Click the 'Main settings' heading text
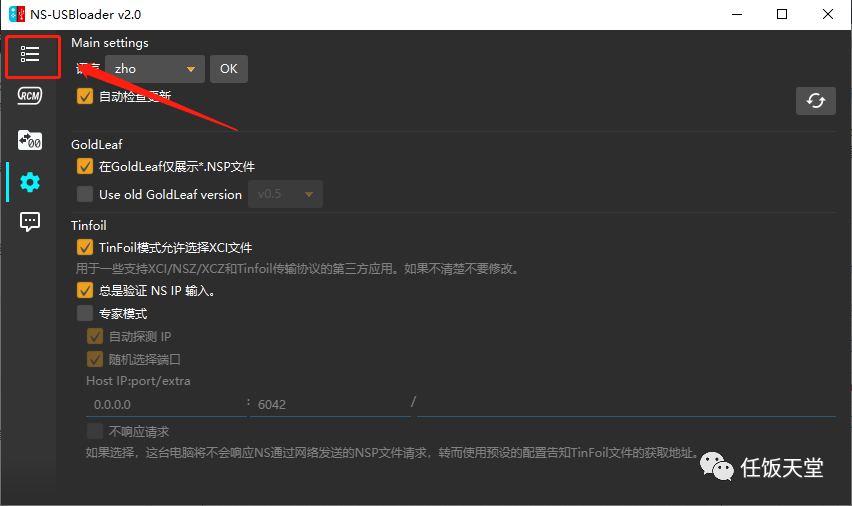The width and height of the screenshot is (852, 506). (x=110, y=43)
